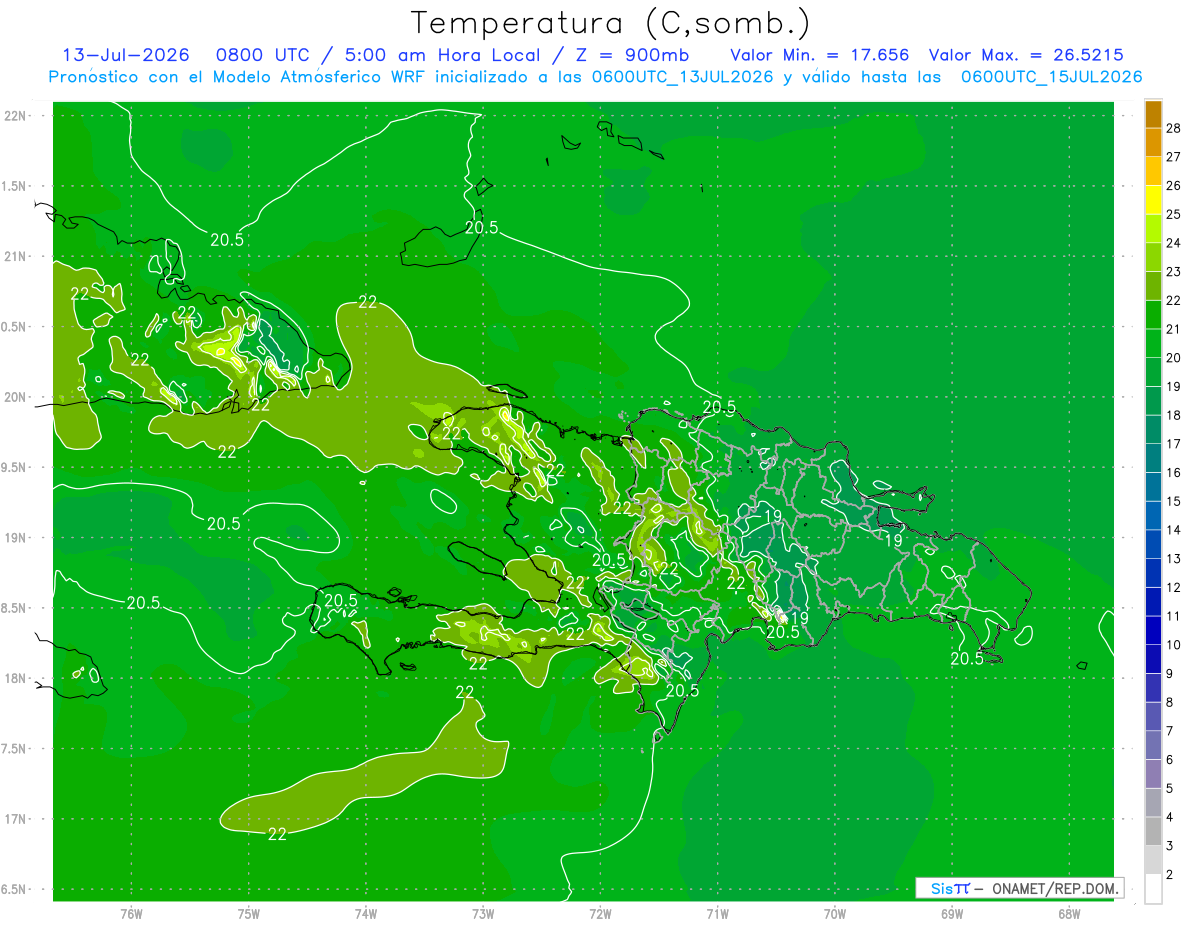This screenshot has width=1200, height=927.
Task: Click the '68W' longitude axis label
Action: 1069,914
